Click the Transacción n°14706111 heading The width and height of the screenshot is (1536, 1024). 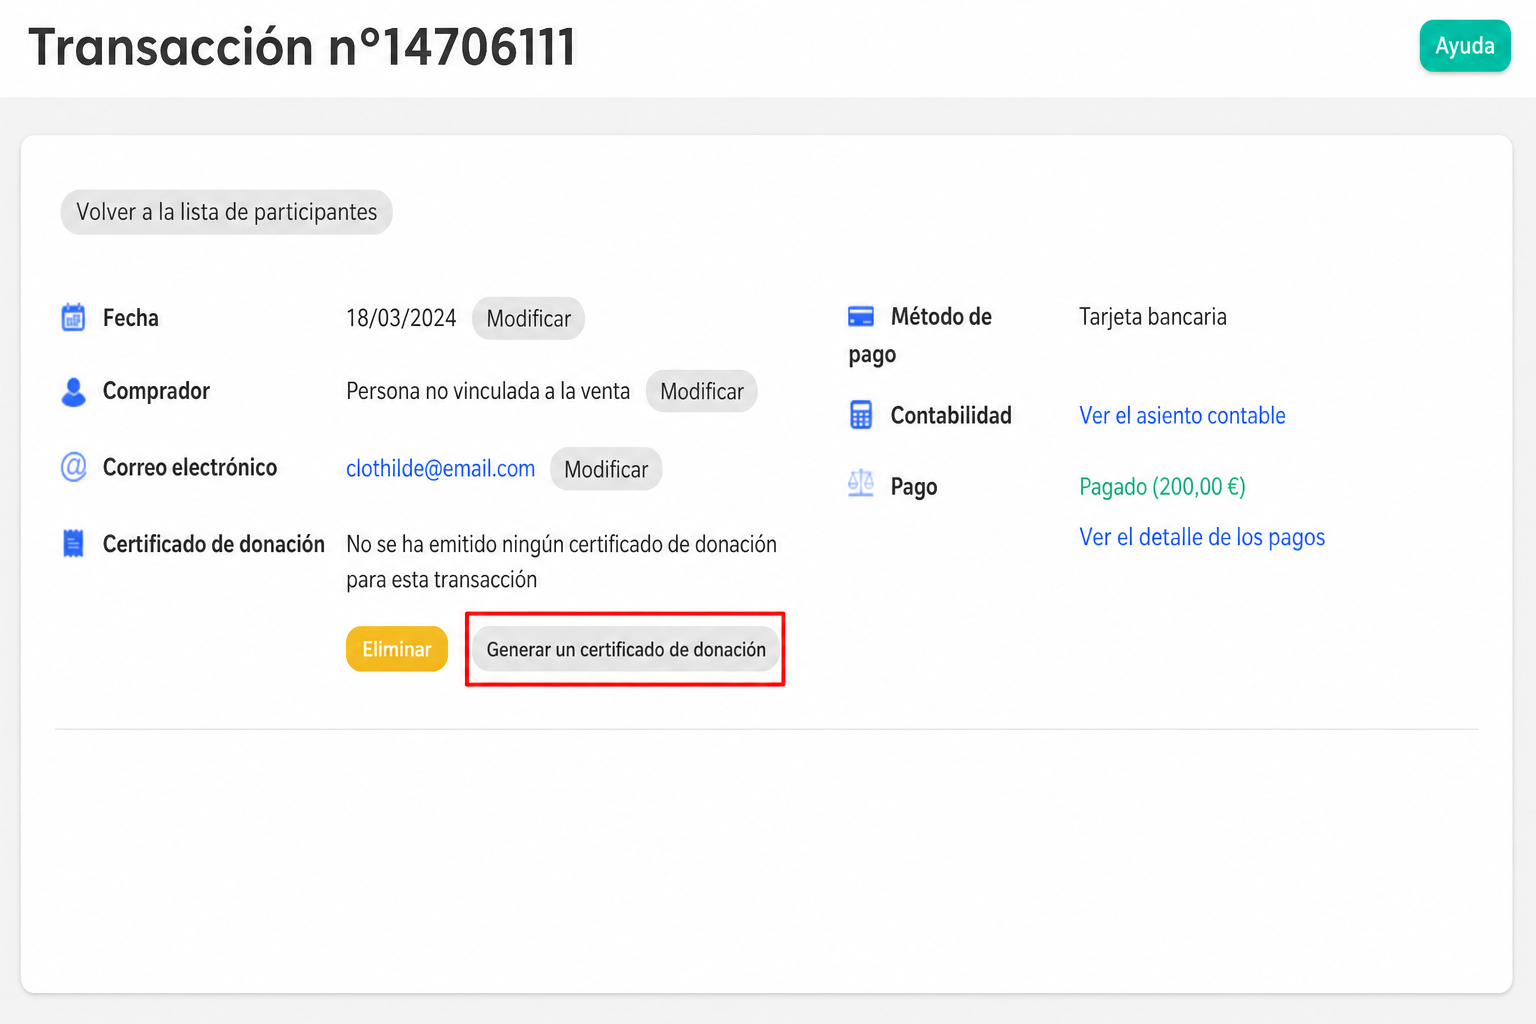[302, 47]
